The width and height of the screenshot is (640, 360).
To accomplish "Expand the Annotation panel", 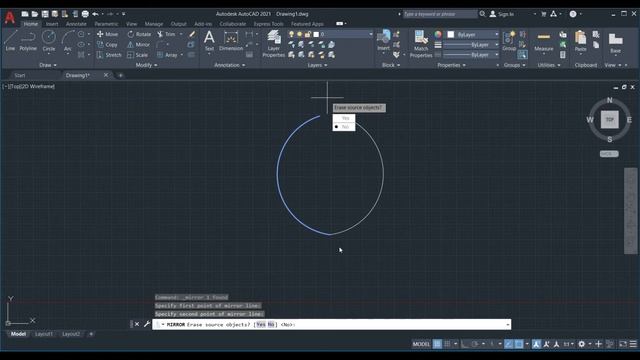I will tap(229, 65).
